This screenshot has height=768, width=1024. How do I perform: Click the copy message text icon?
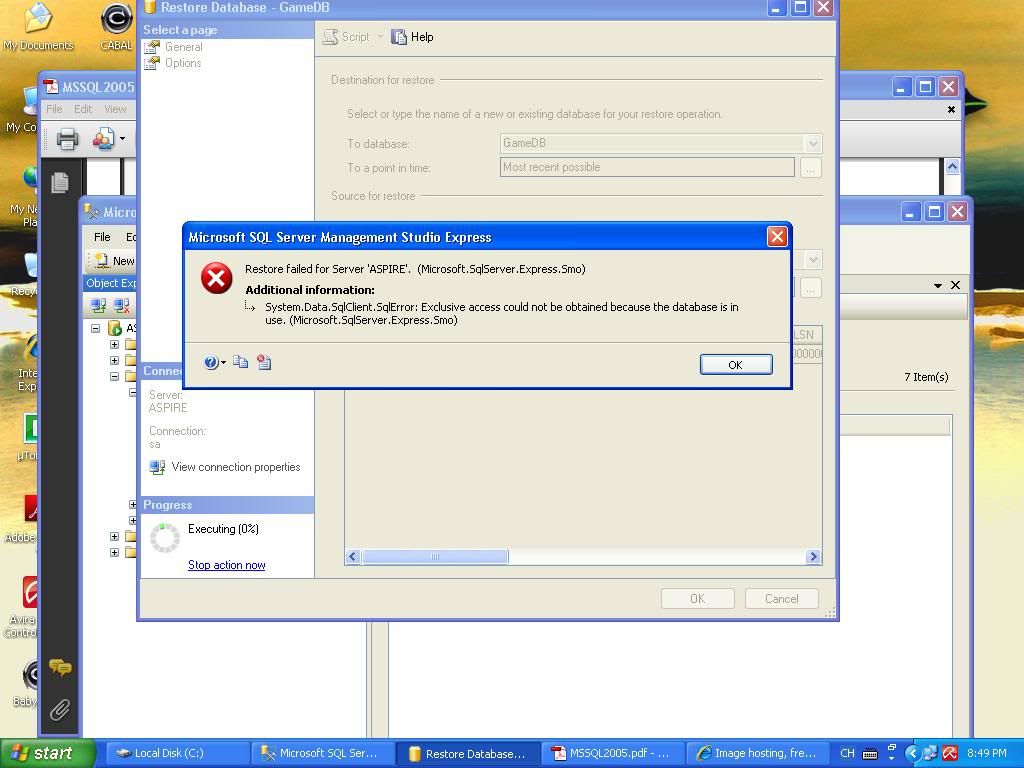pyautogui.click(x=241, y=362)
